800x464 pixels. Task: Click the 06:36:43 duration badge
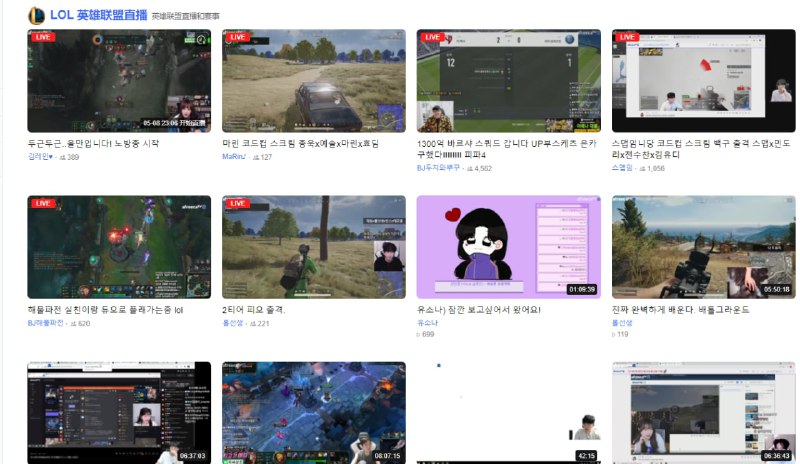tap(777, 456)
